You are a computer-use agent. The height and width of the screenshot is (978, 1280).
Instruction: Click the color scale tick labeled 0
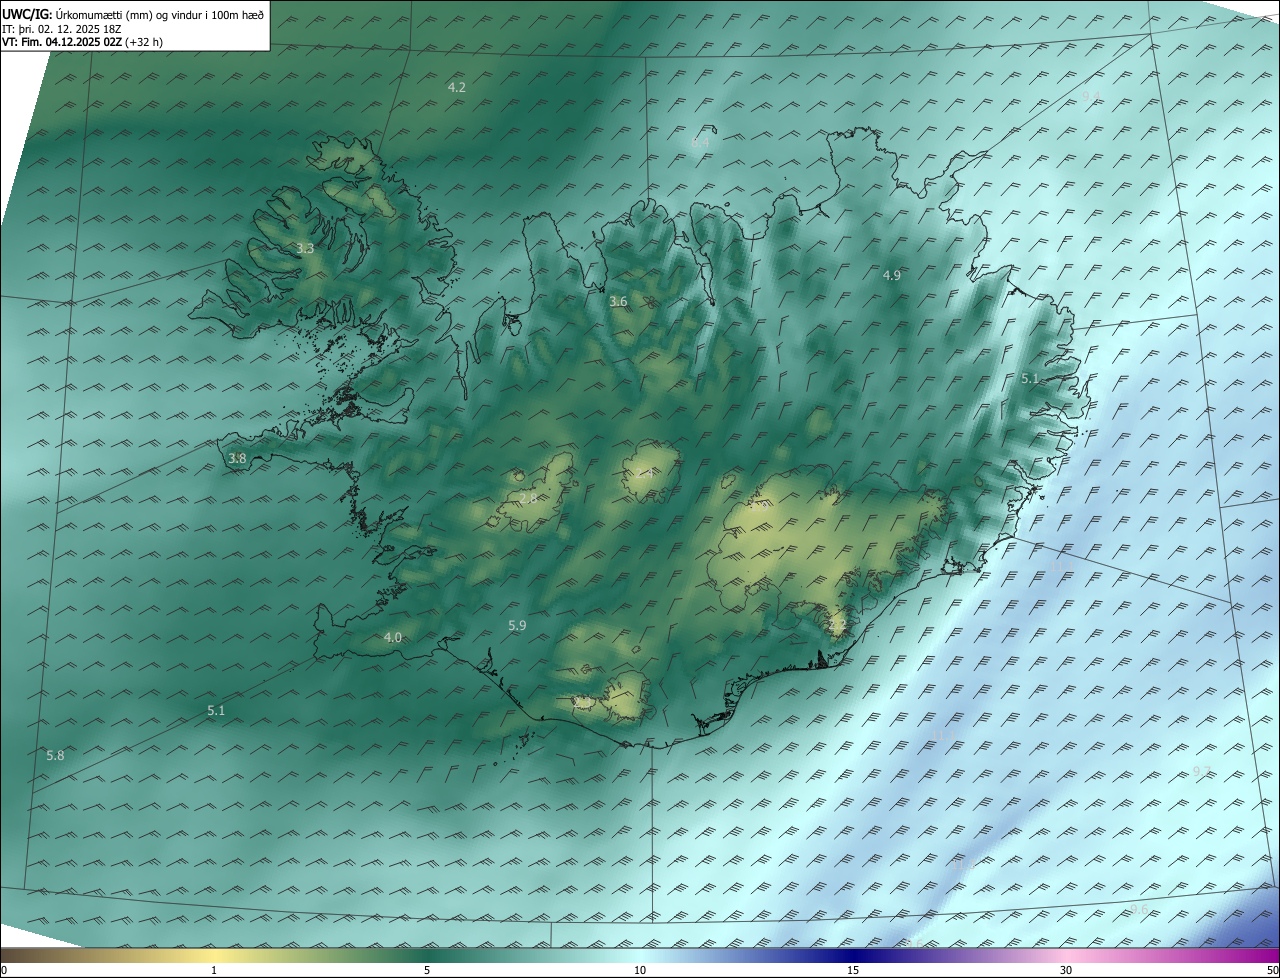tap(3, 970)
